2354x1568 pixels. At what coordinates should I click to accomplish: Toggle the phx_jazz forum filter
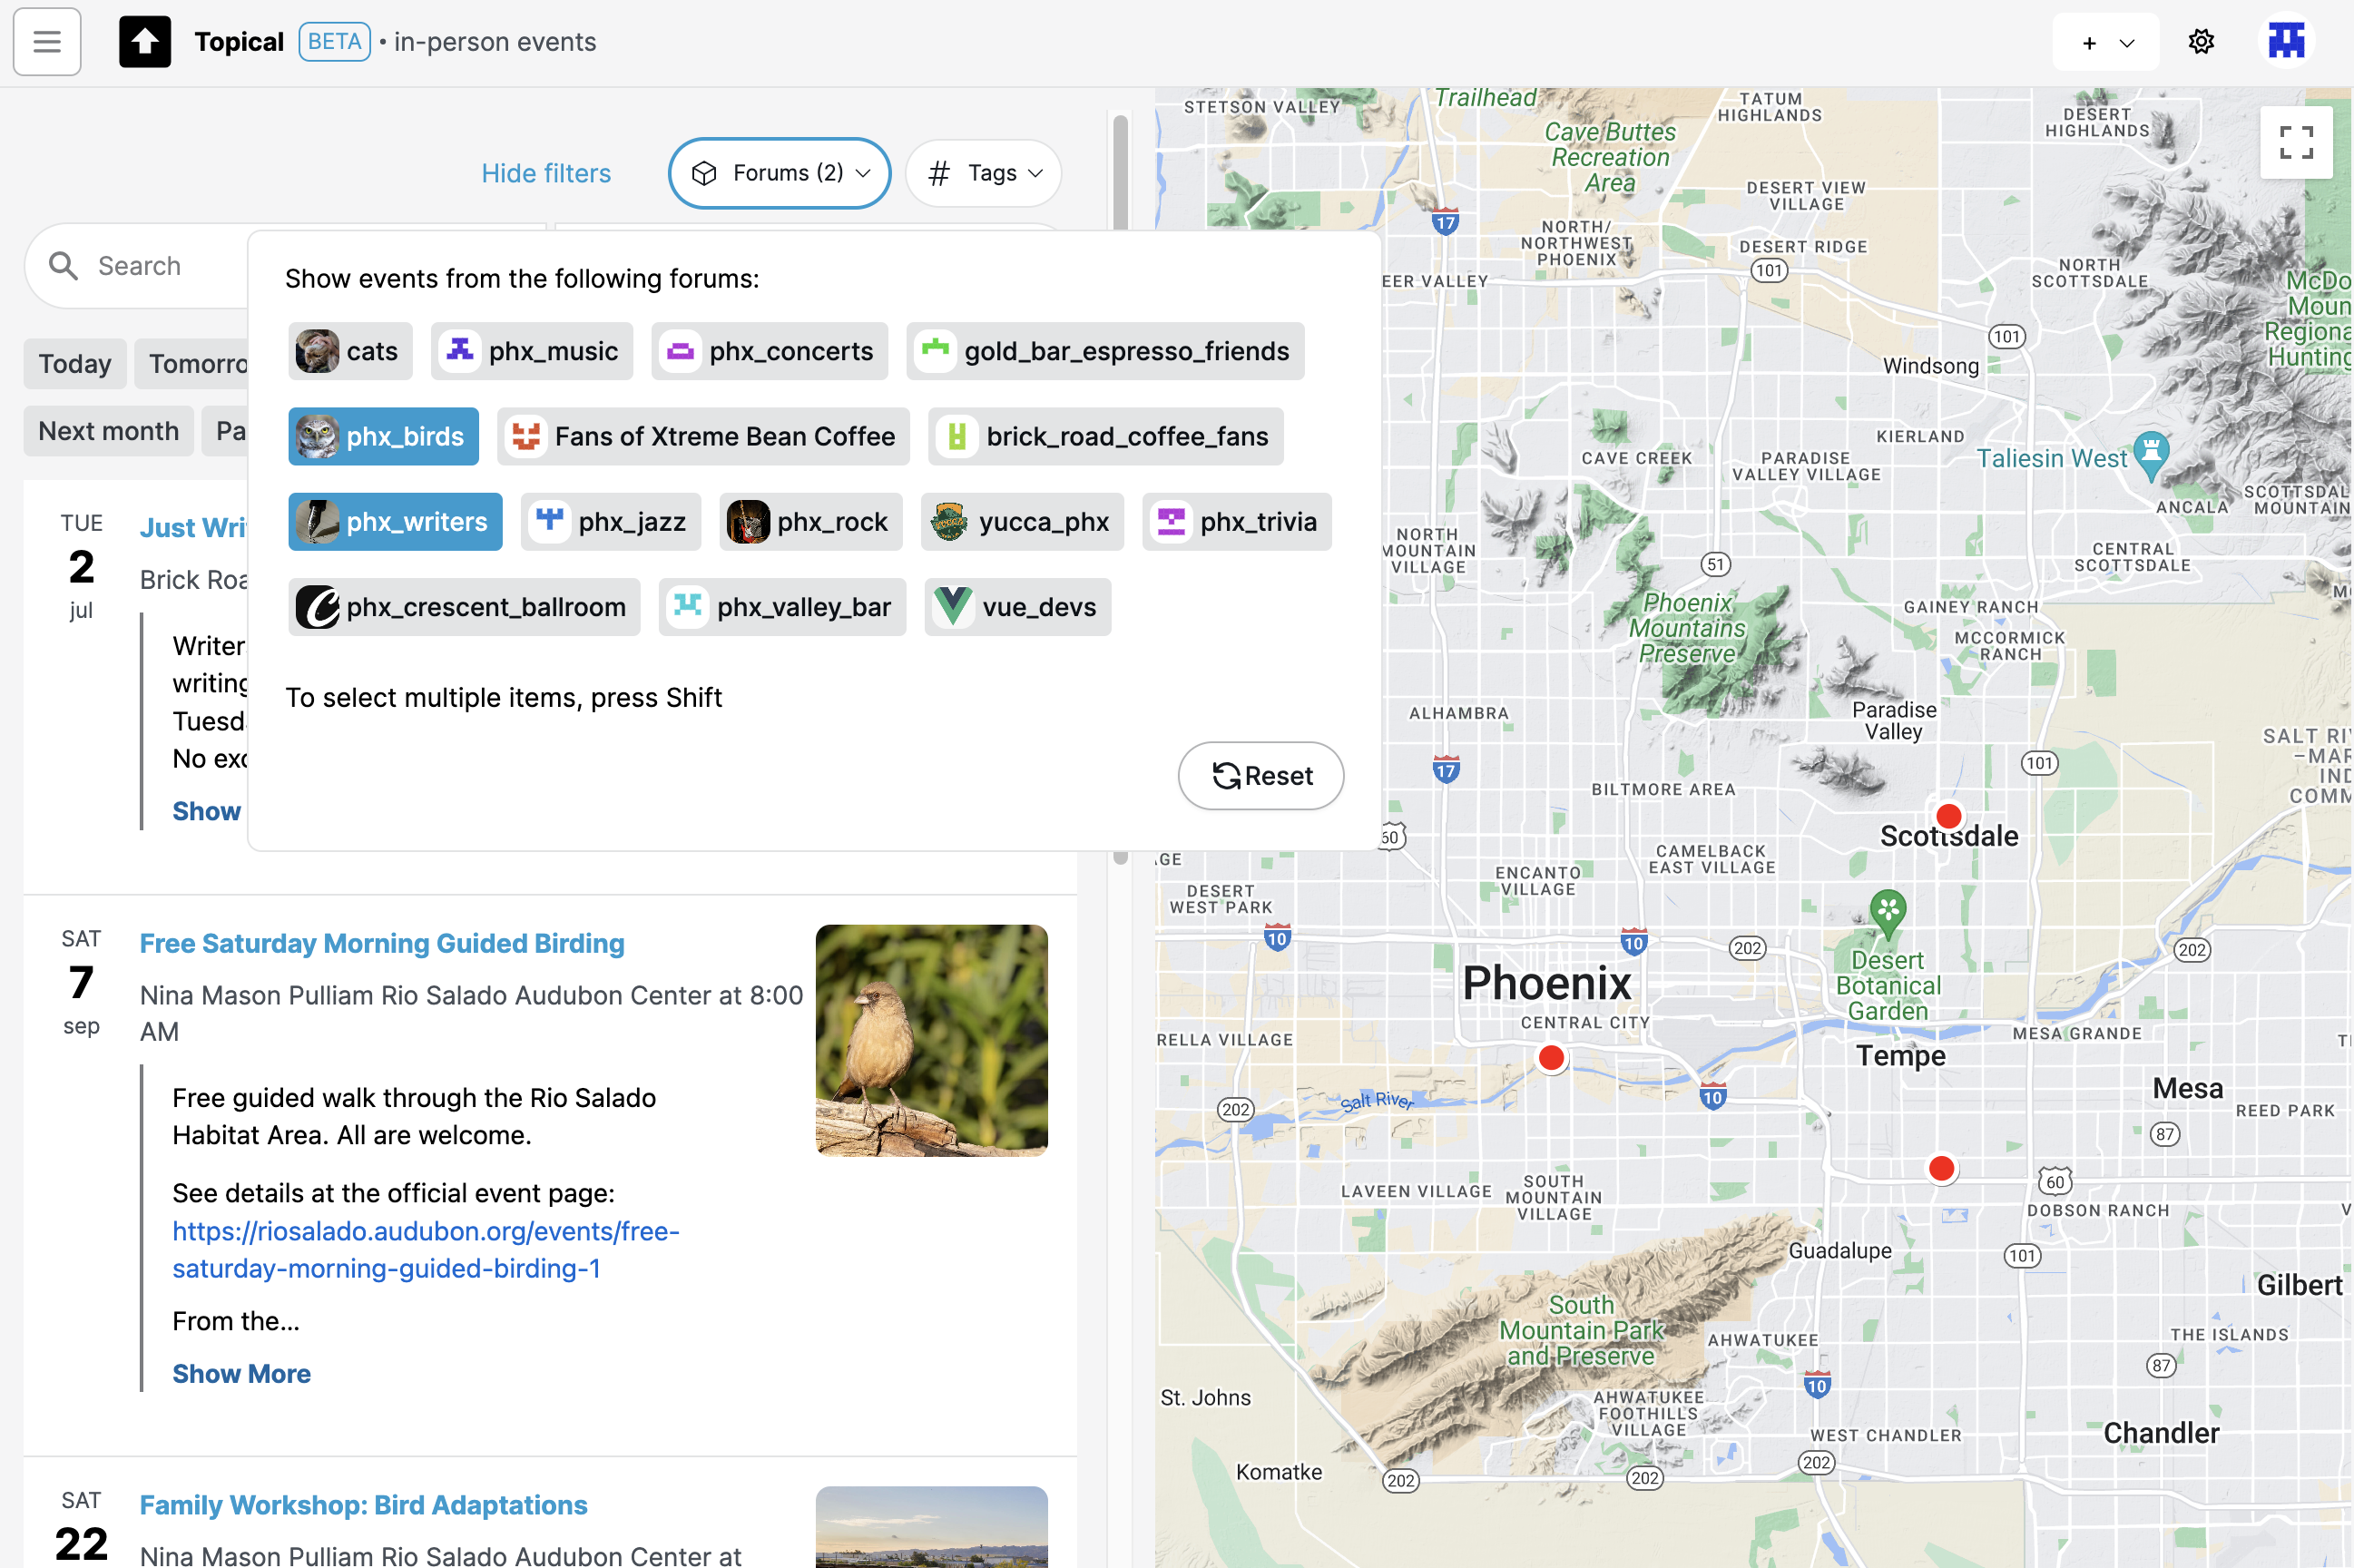coord(611,522)
